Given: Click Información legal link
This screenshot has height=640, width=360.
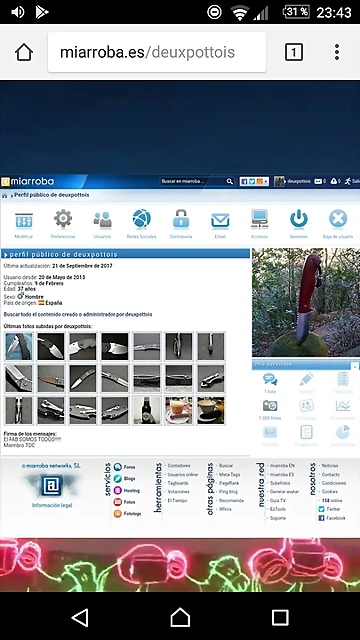Looking at the screenshot, I should click(52, 505).
